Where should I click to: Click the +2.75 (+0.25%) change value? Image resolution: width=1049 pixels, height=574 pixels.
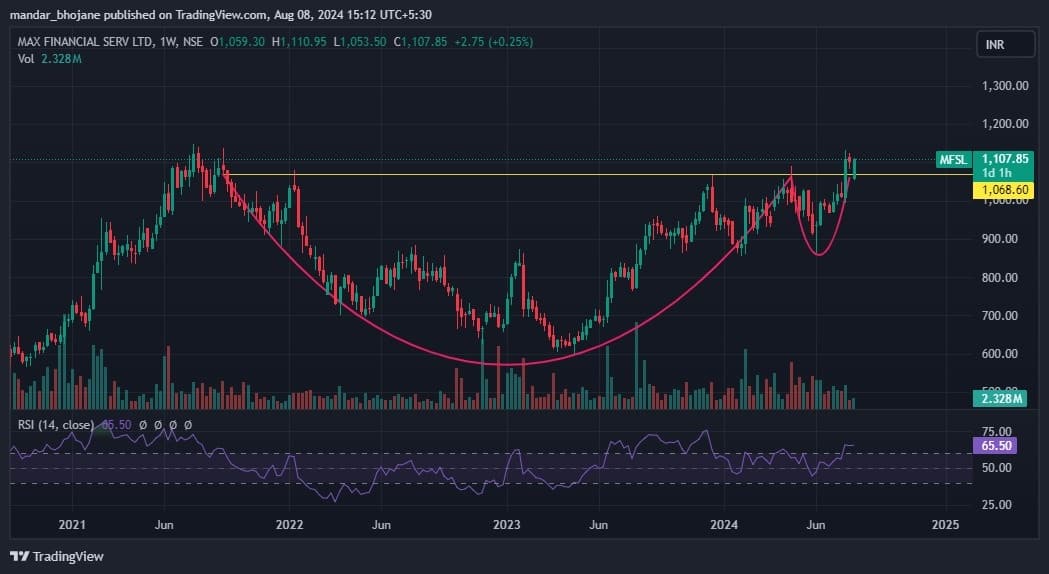[x=494, y=41]
